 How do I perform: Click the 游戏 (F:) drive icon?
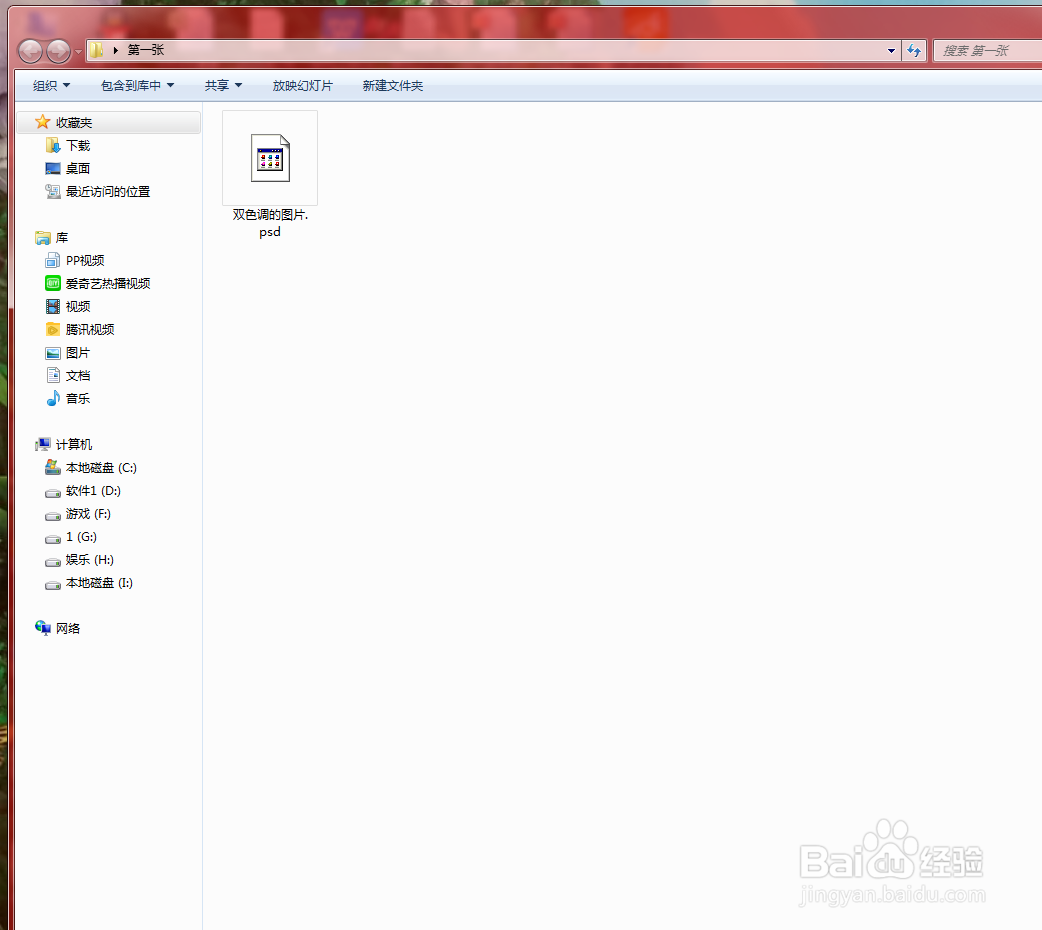[x=53, y=516]
